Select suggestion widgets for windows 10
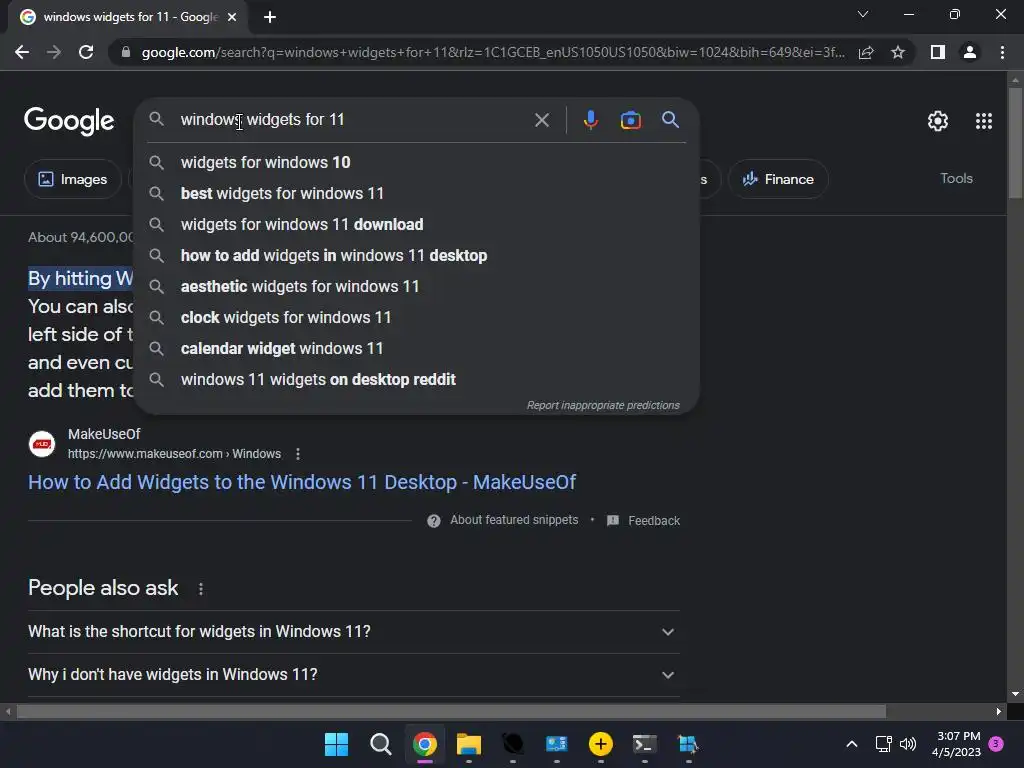This screenshot has height=768, width=1024. tap(417, 163)
